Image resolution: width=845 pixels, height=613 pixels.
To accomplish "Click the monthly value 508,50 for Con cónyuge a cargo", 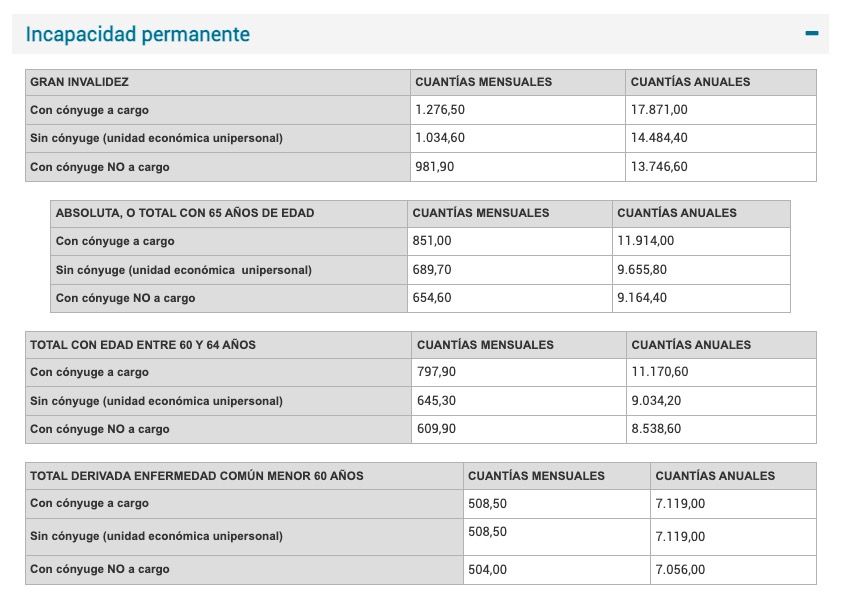I will (x=488, y=504).
